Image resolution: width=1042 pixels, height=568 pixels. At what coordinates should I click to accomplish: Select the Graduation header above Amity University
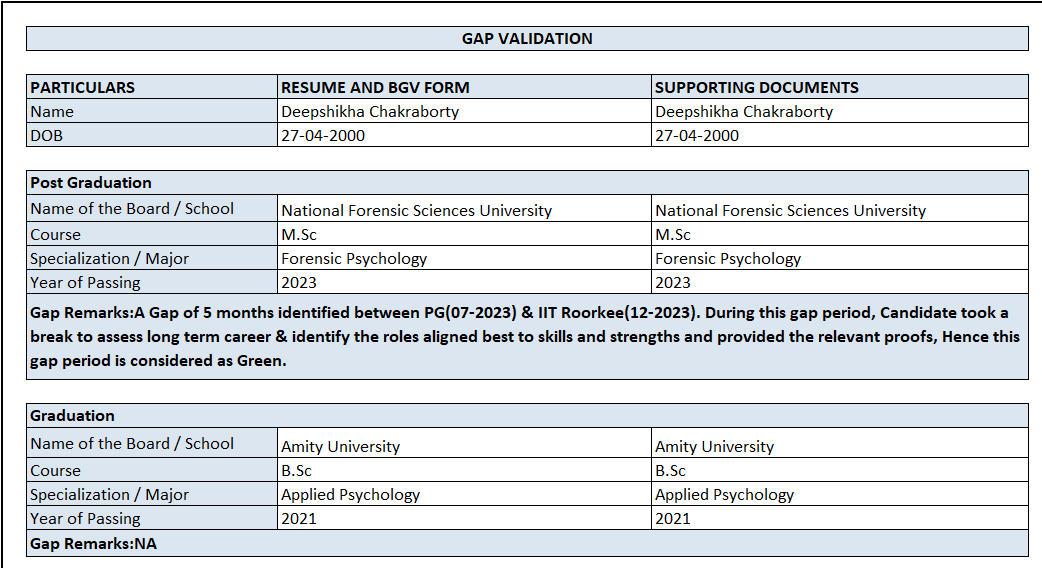point(72,415)
